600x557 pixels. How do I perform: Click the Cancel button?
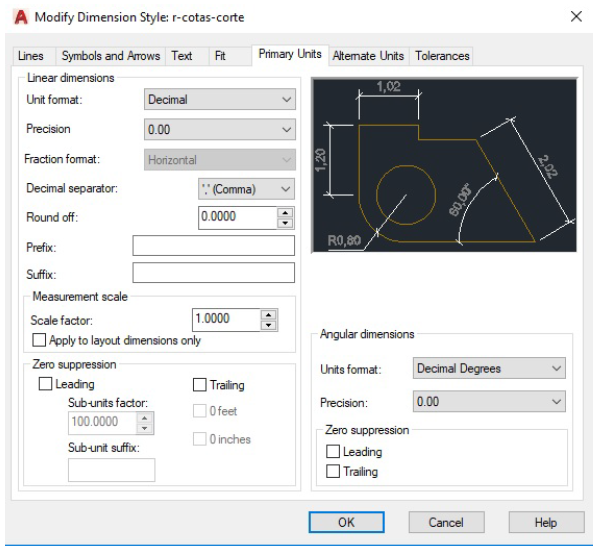446,522
